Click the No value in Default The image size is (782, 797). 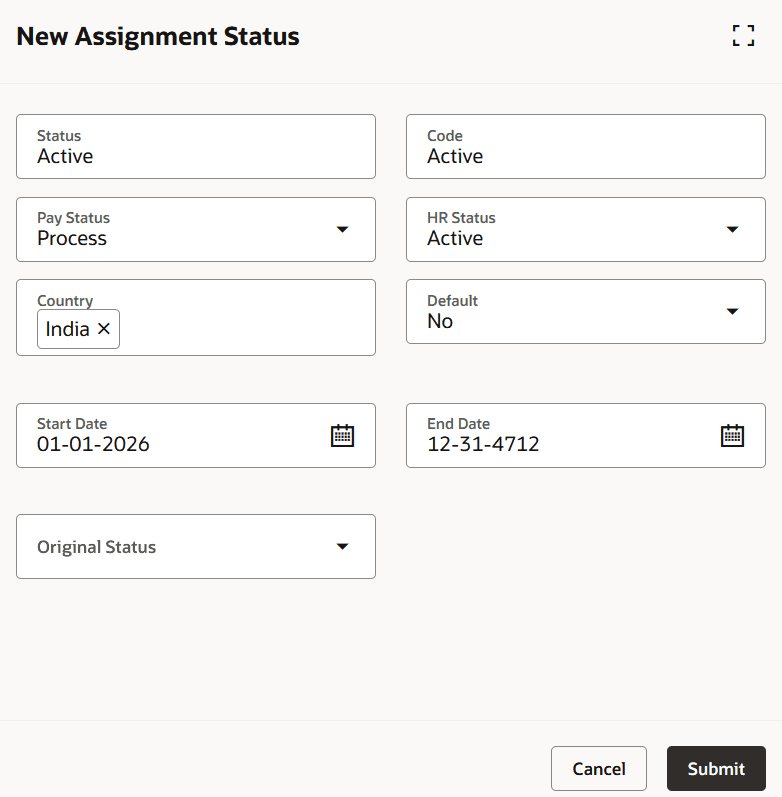coord(440,321)
